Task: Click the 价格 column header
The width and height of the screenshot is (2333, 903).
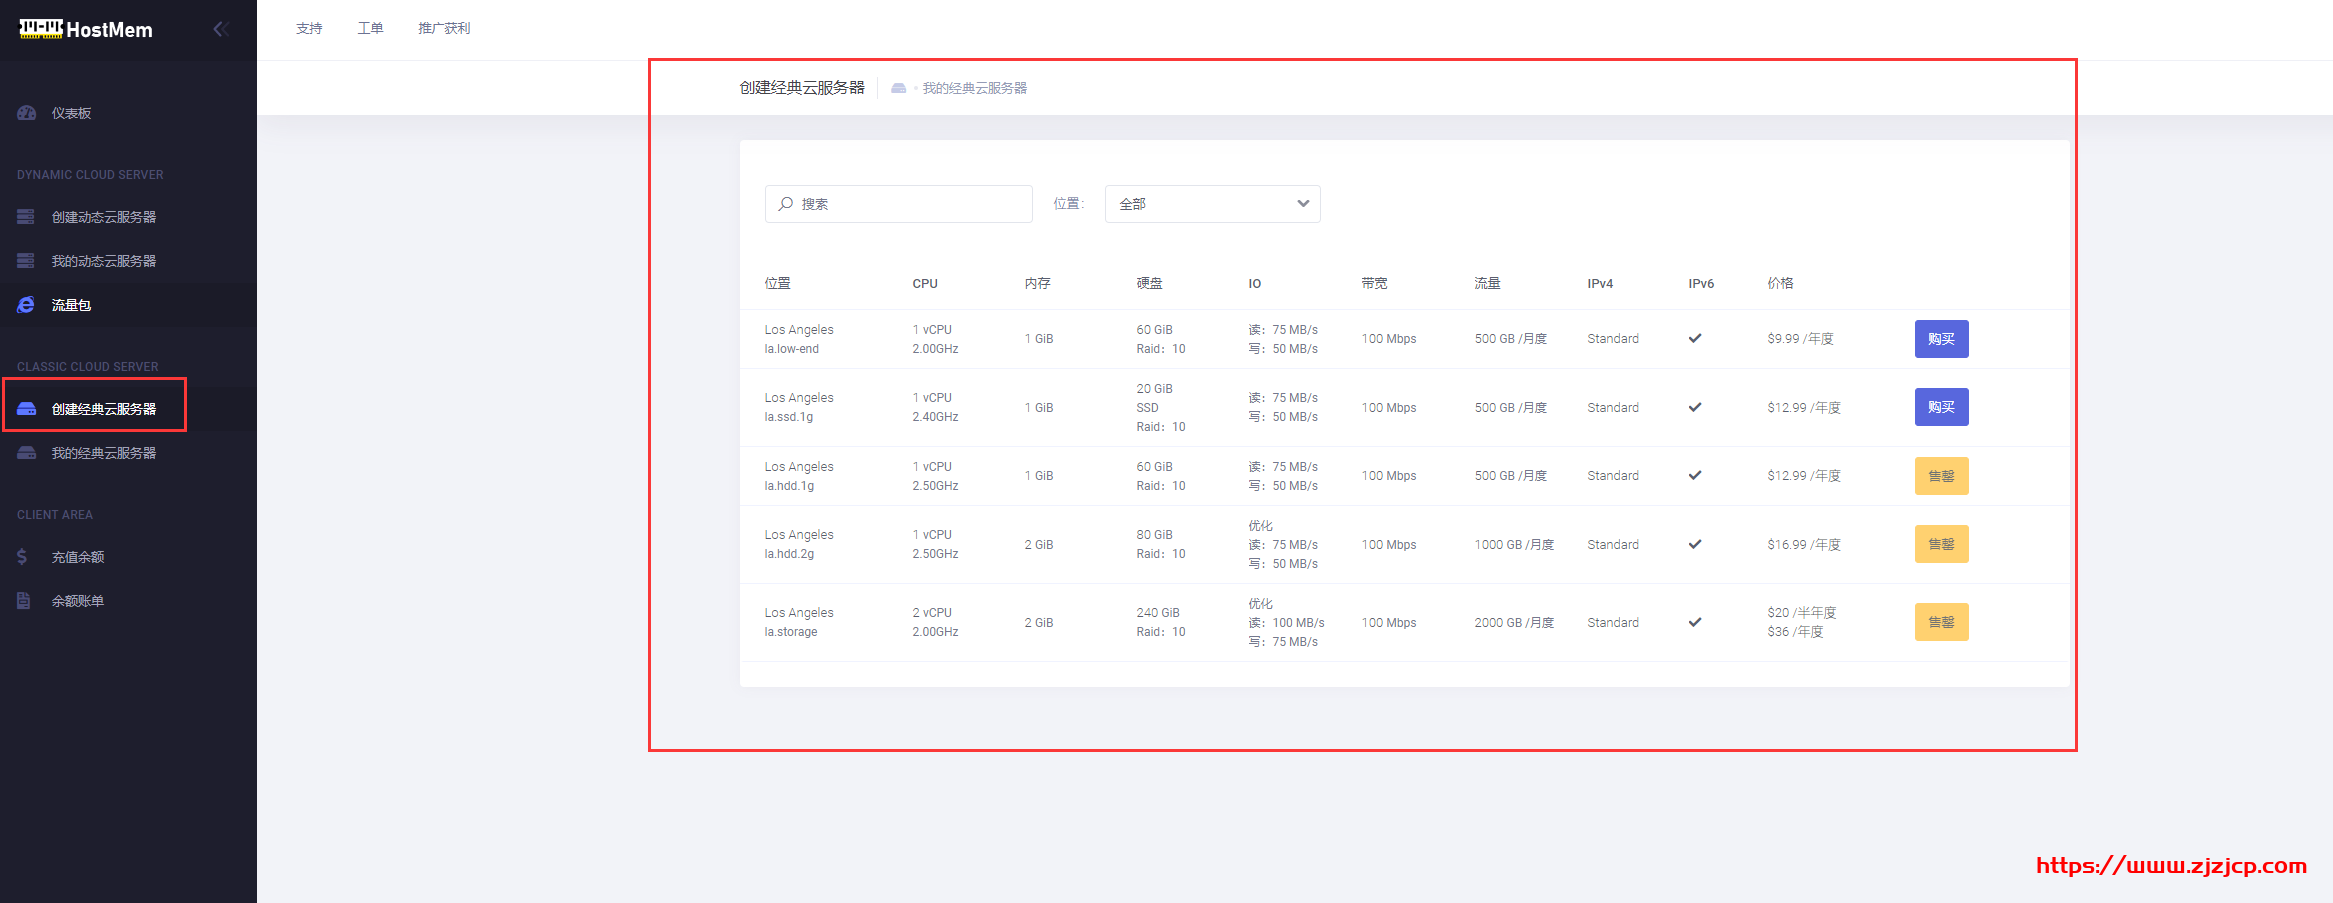Action: pyautogui.click(x=1781, y=283)
